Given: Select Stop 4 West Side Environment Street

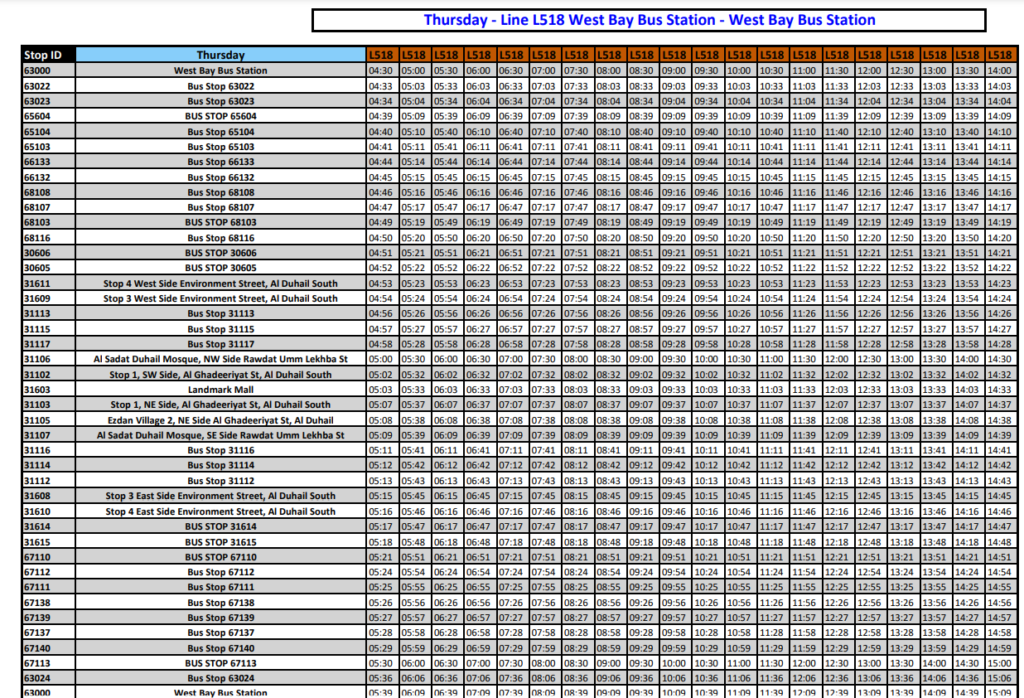Looking at the screenshot, I should 220,283.
